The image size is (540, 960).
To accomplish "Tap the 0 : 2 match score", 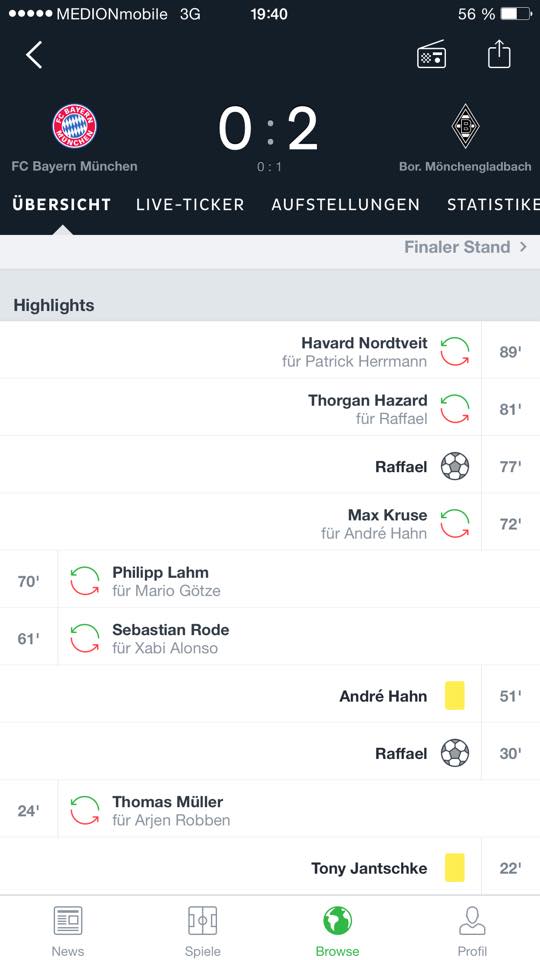I will point(269,129).
